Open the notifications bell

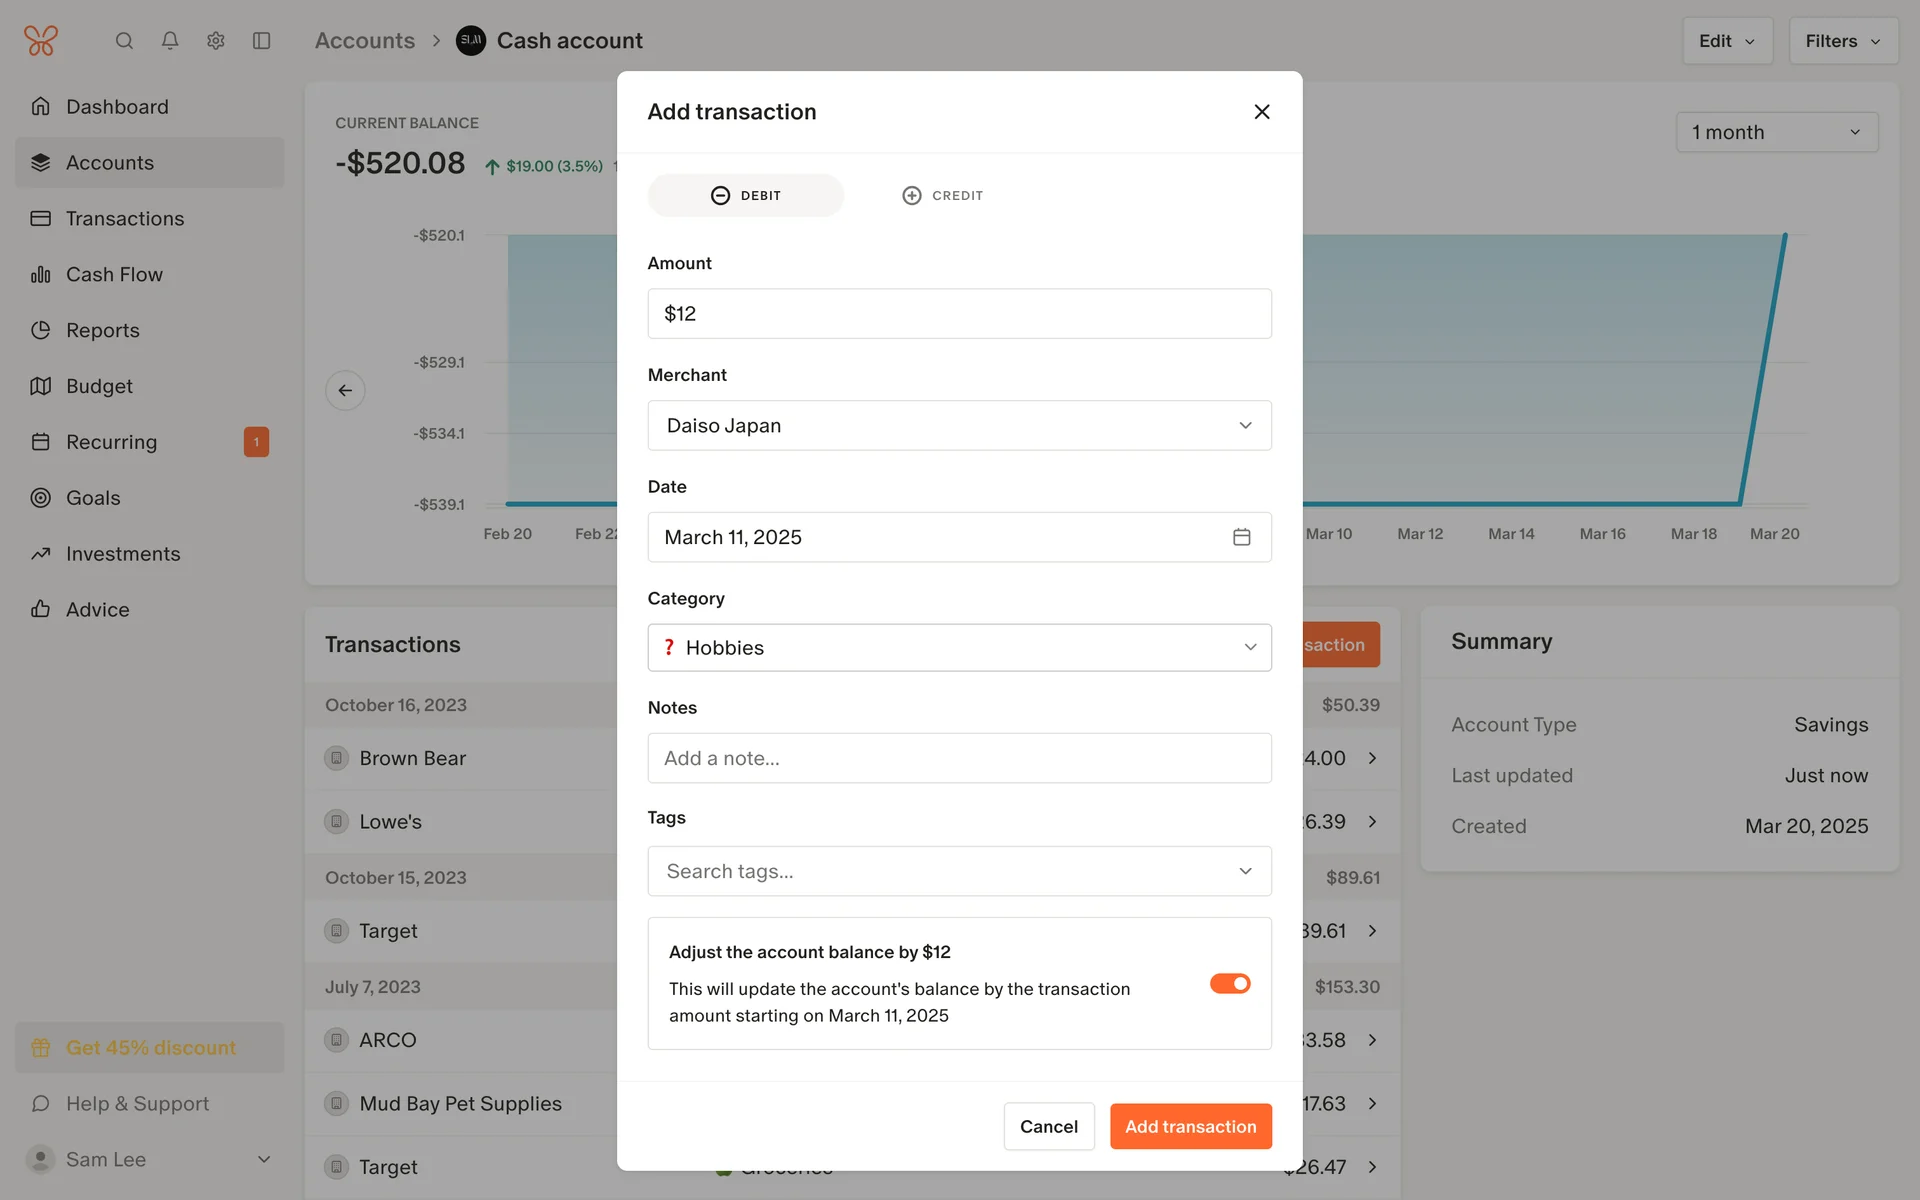[x=170, y=41]
